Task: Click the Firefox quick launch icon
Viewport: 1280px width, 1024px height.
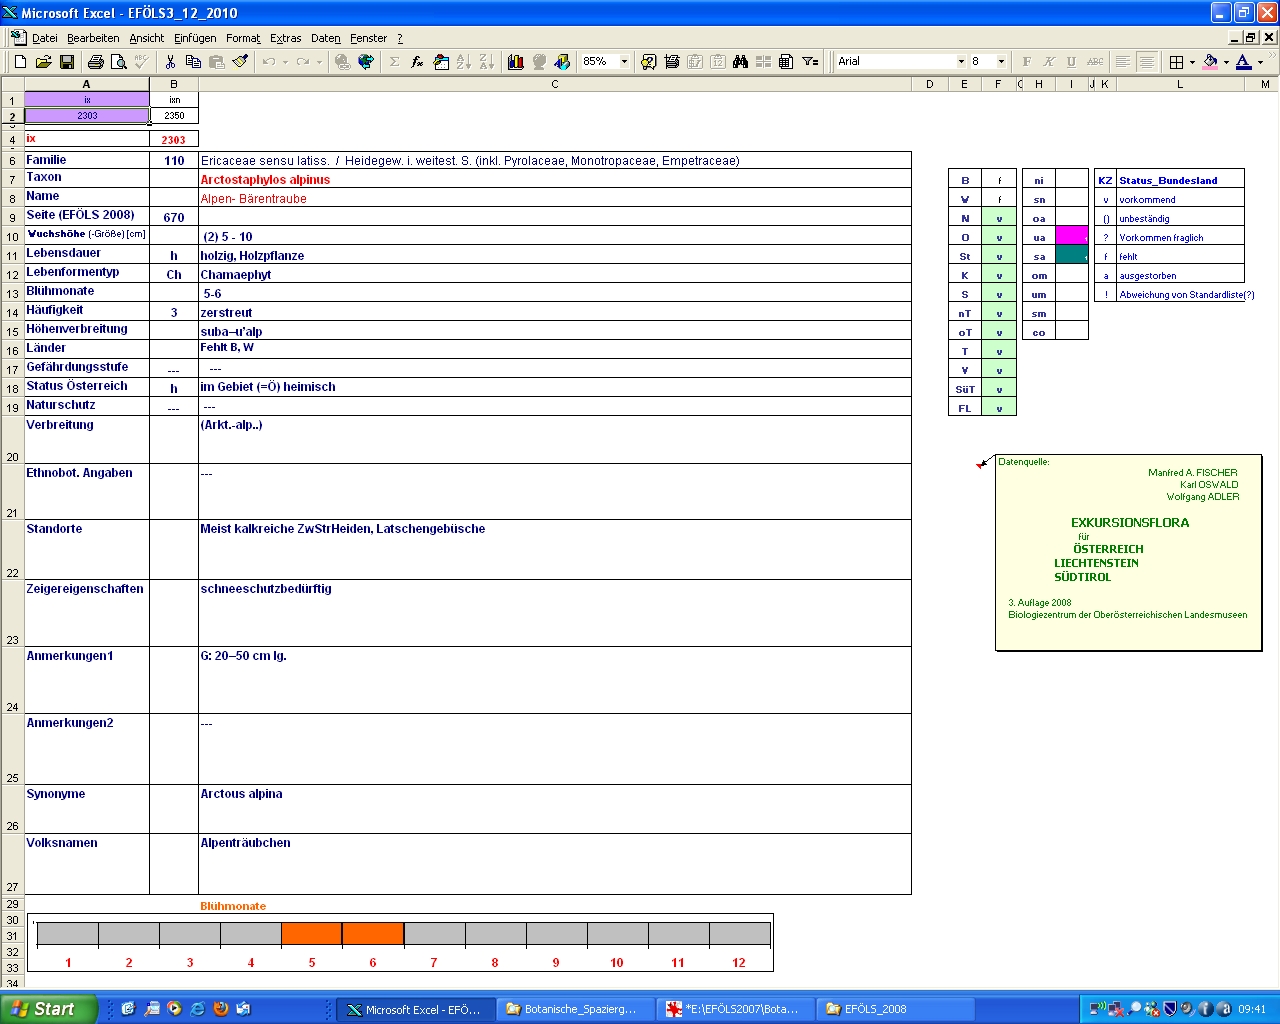Action: coord(220,1009)
